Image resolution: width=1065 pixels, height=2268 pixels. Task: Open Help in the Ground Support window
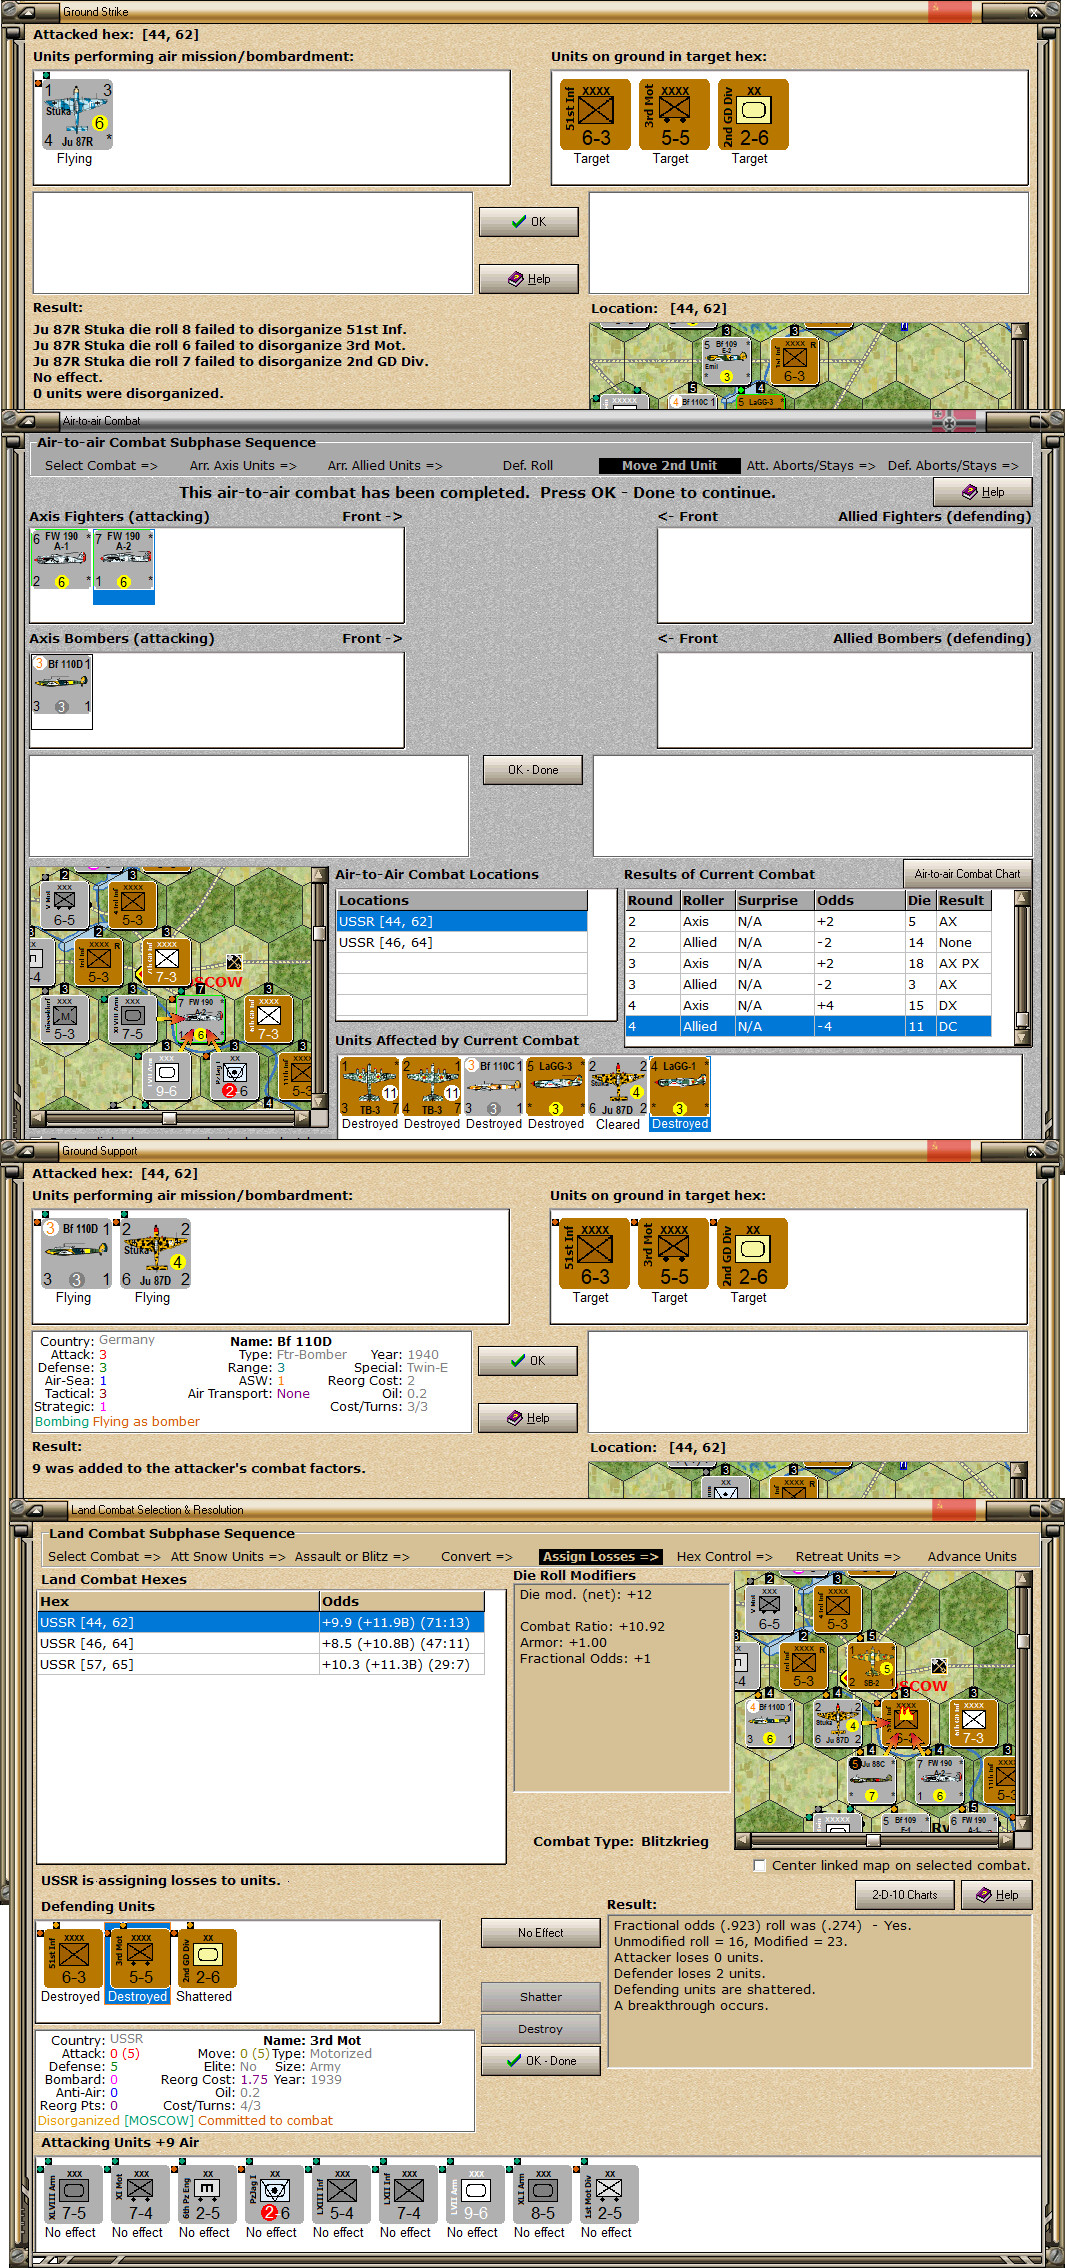tap(528, 1418)
